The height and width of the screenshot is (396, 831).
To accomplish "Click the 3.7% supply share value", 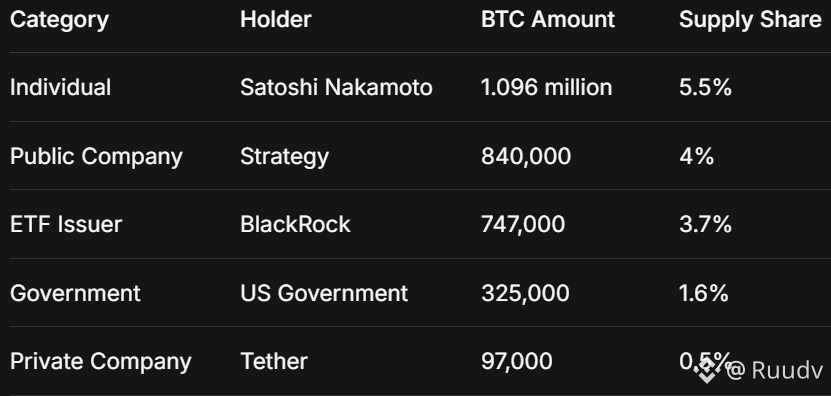I will click(x=705, y=224).
